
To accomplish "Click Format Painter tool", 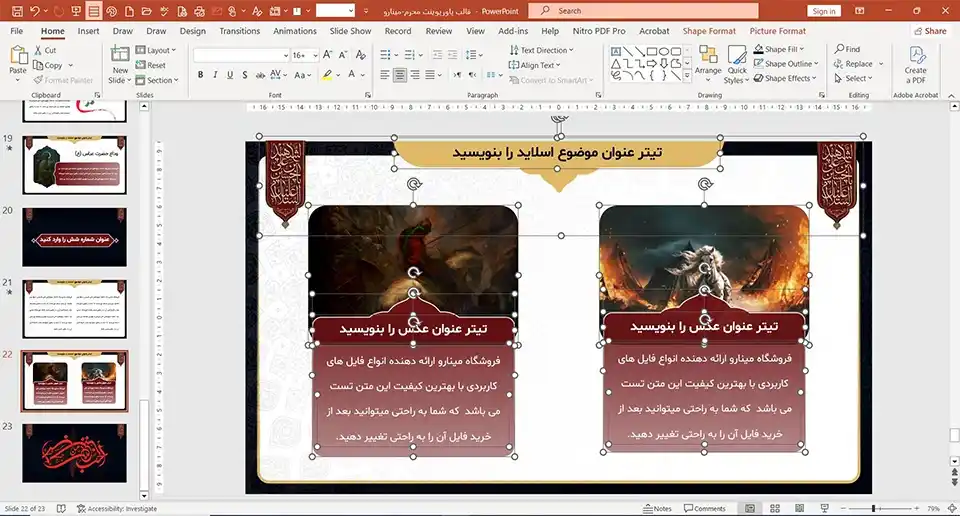I will [63, 80].
